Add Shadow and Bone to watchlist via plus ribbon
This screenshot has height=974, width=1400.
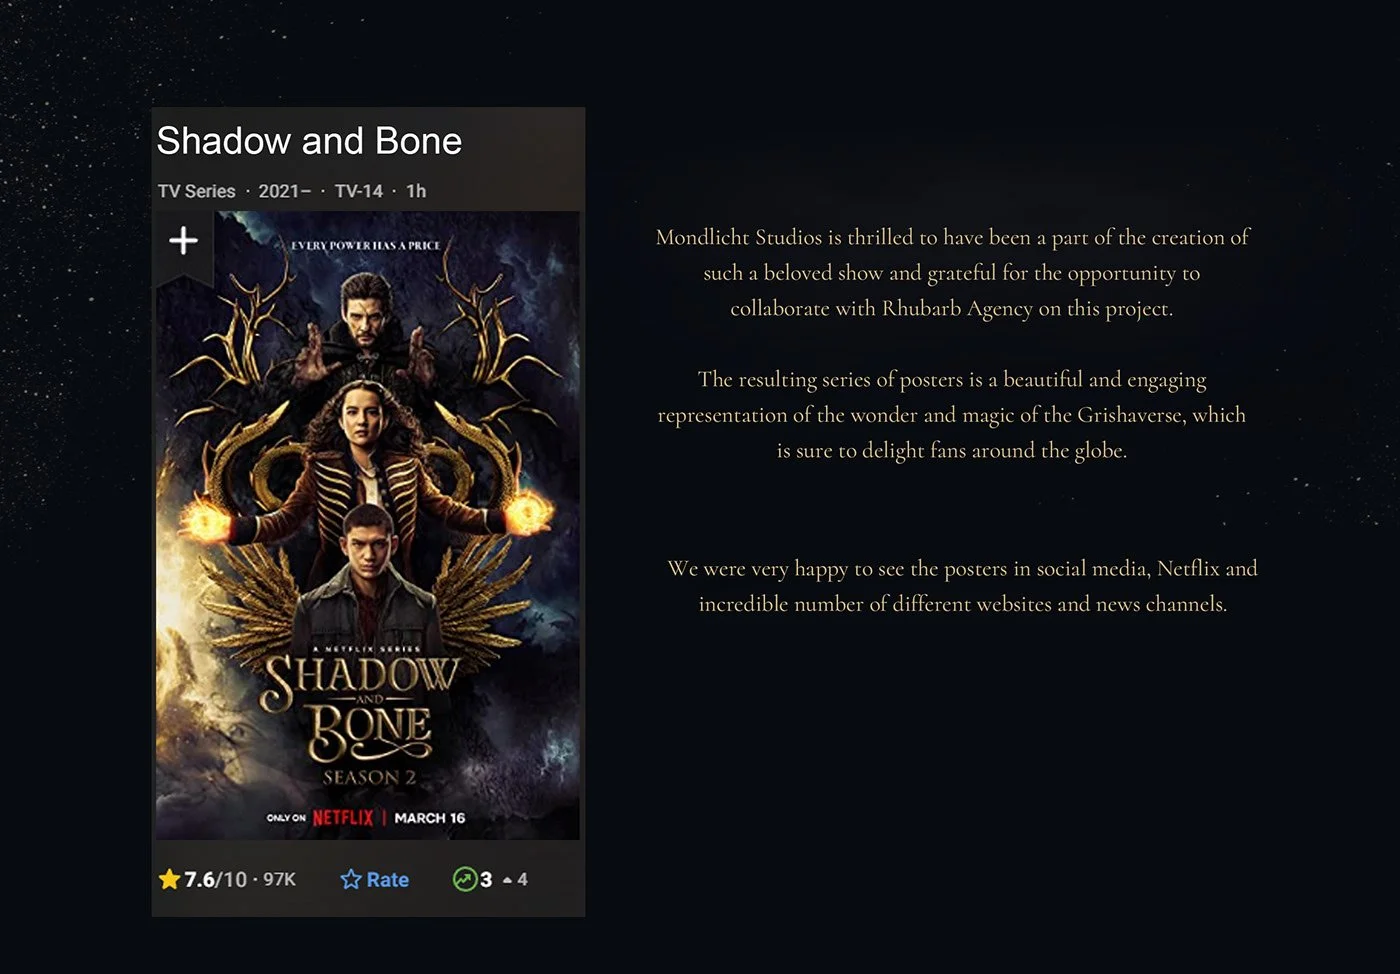pyautogui.click(x=183, y=243)
